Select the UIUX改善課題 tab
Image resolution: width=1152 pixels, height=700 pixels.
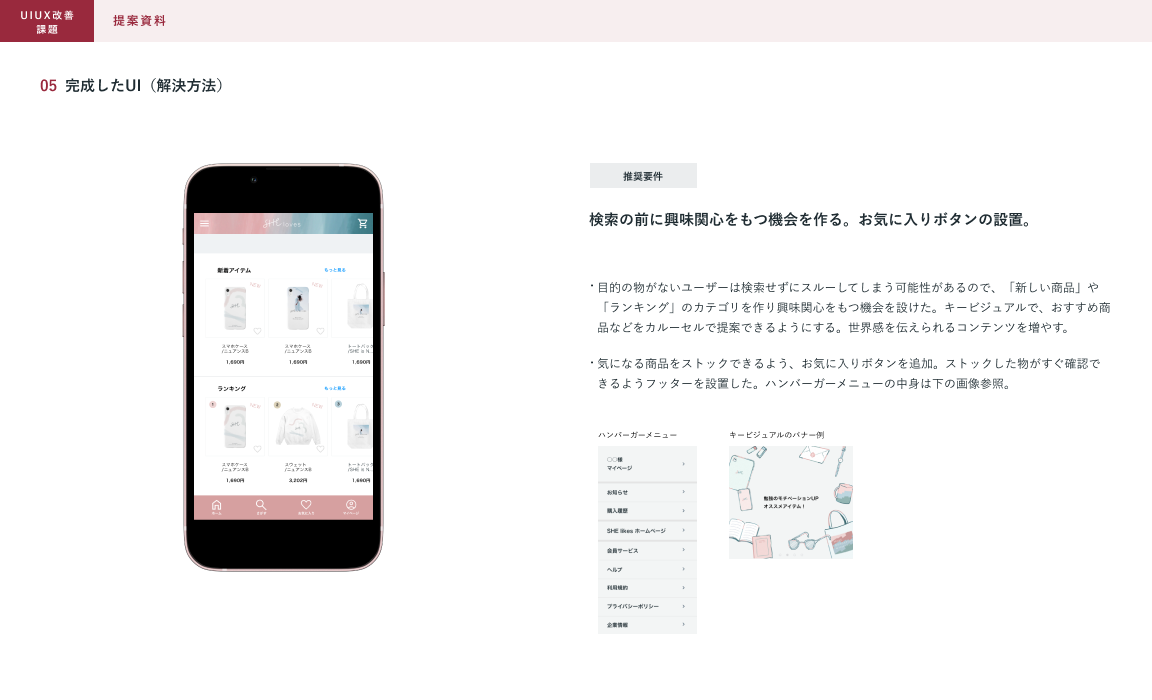click(47, 21)
